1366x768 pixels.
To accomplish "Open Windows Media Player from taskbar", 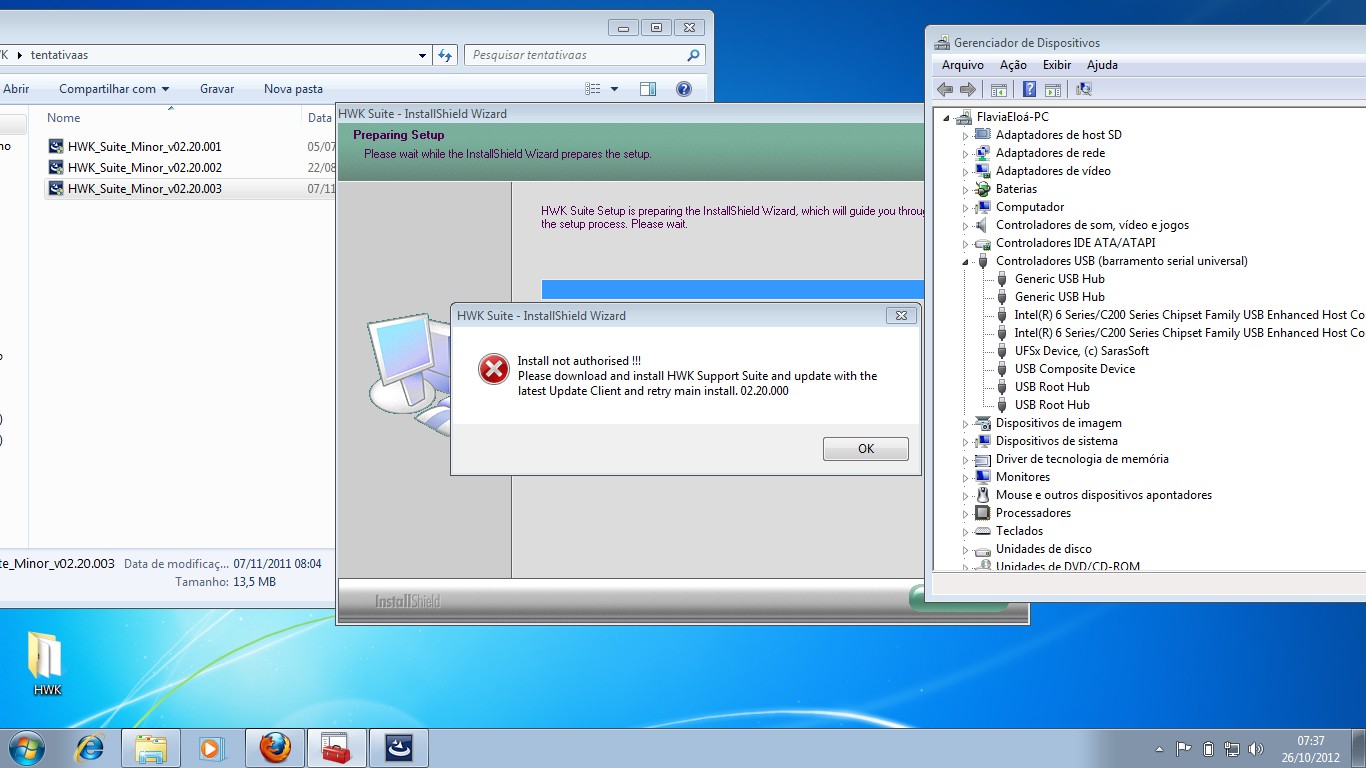I will (x=212, y=748).
